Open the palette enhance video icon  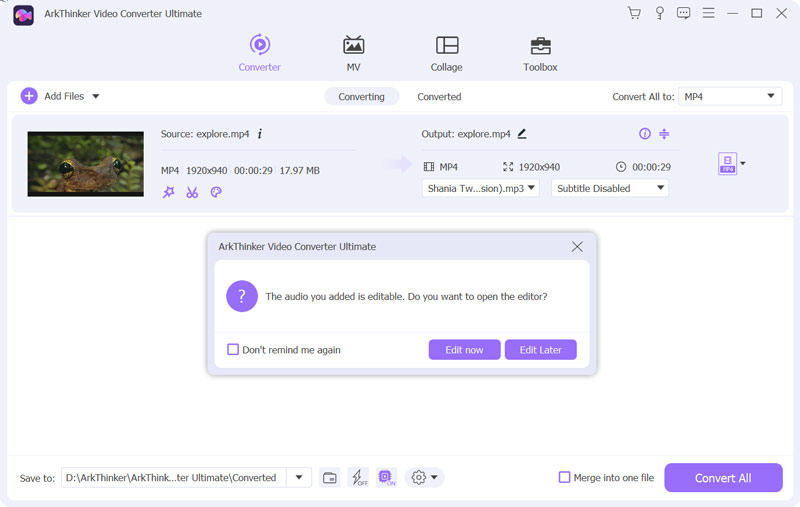tap(216, 192)
